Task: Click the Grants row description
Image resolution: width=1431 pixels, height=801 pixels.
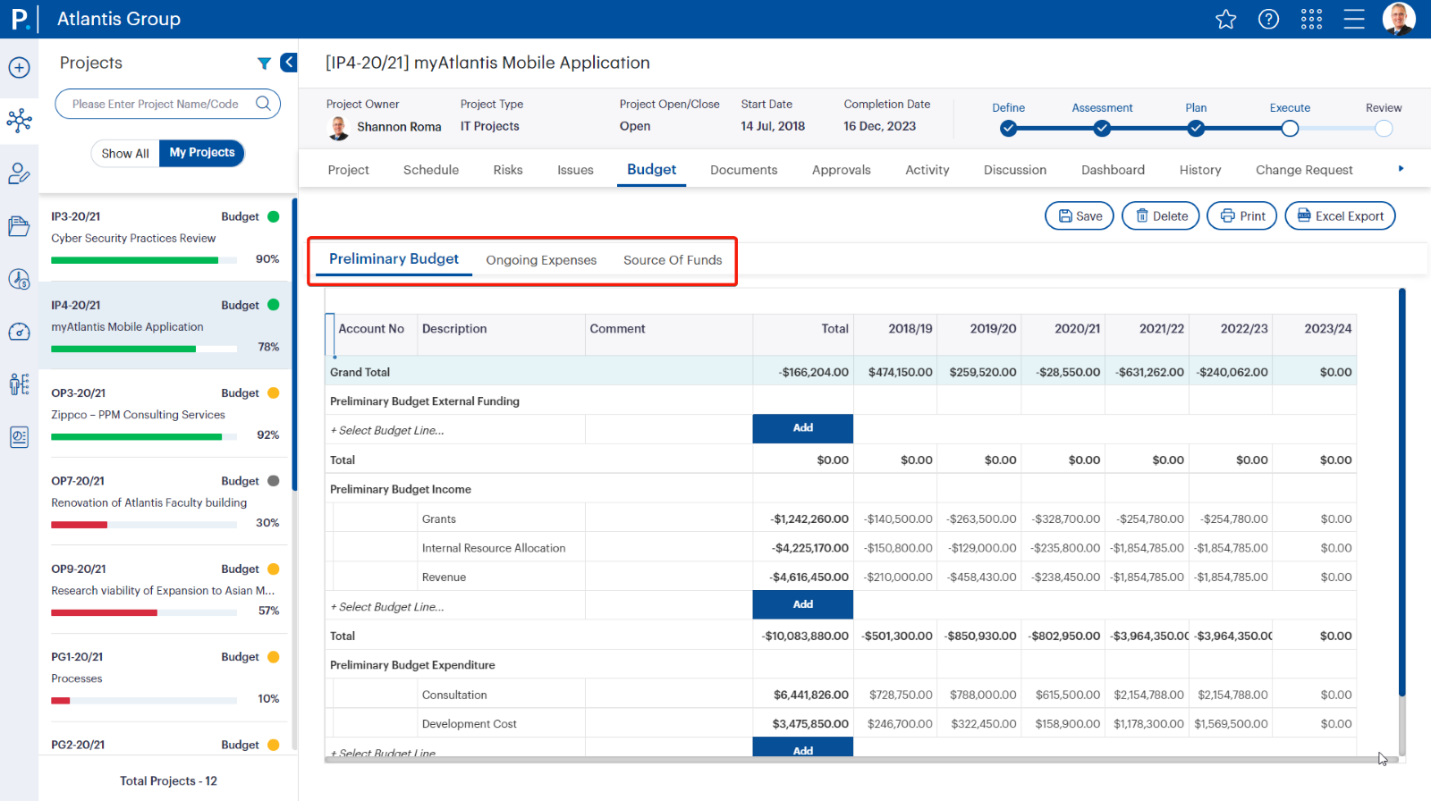Action: pos(439,519)
